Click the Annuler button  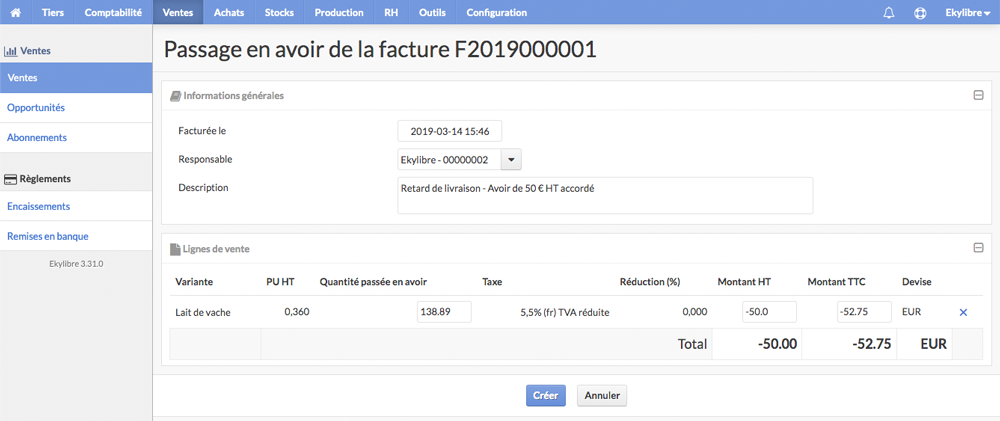pyautogui.click(x=602, y=395)
